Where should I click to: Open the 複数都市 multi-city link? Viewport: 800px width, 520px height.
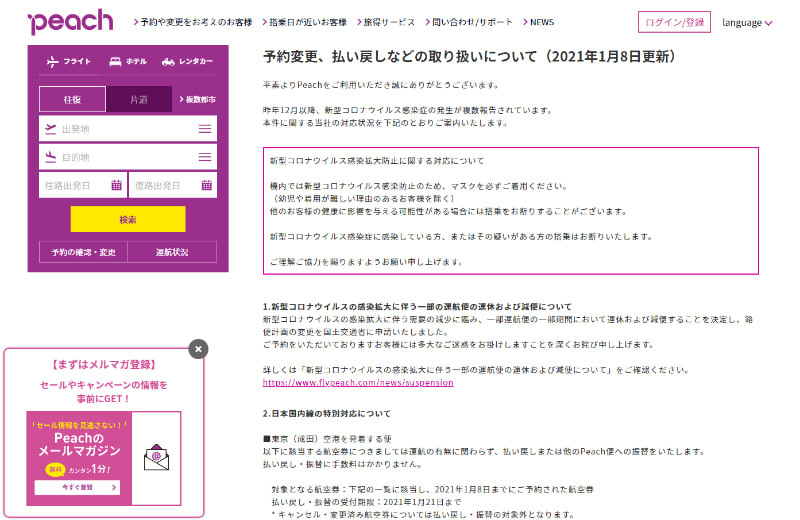tap(197, 100)
